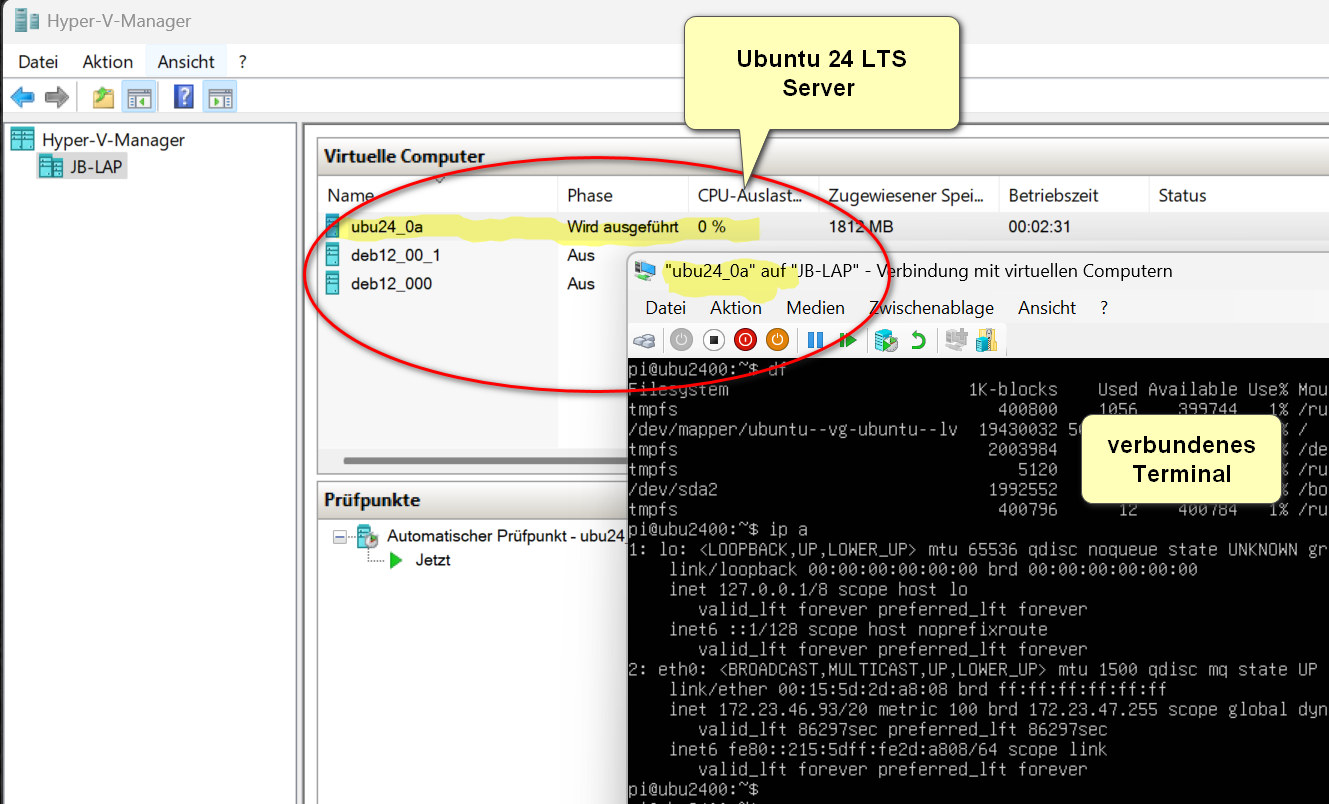Click the Ctrl+Alt+Del icon in VM toolbar
The image size is (1329, 804).
645,340
